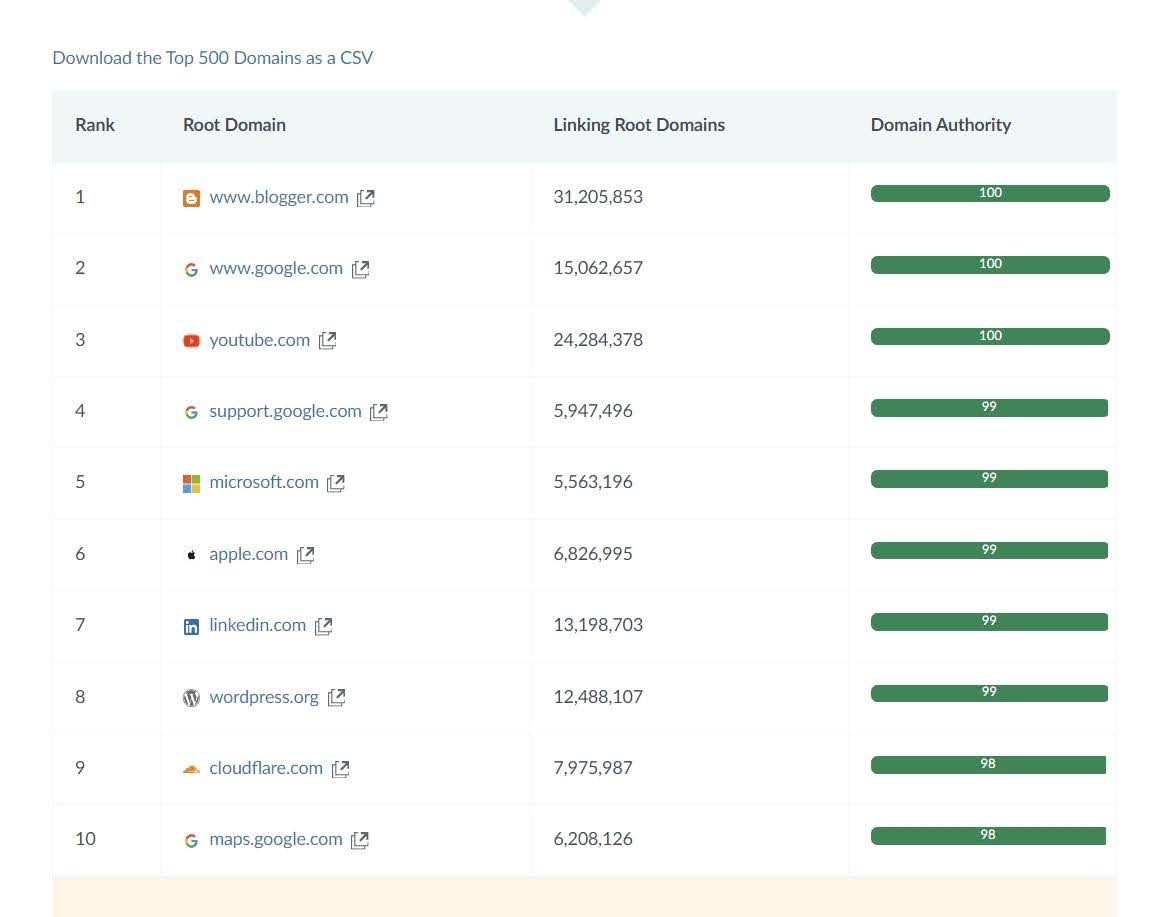Click youtube.com's Domain Authority bar showing 100
Screen dimensions: 1175x917
990,336
